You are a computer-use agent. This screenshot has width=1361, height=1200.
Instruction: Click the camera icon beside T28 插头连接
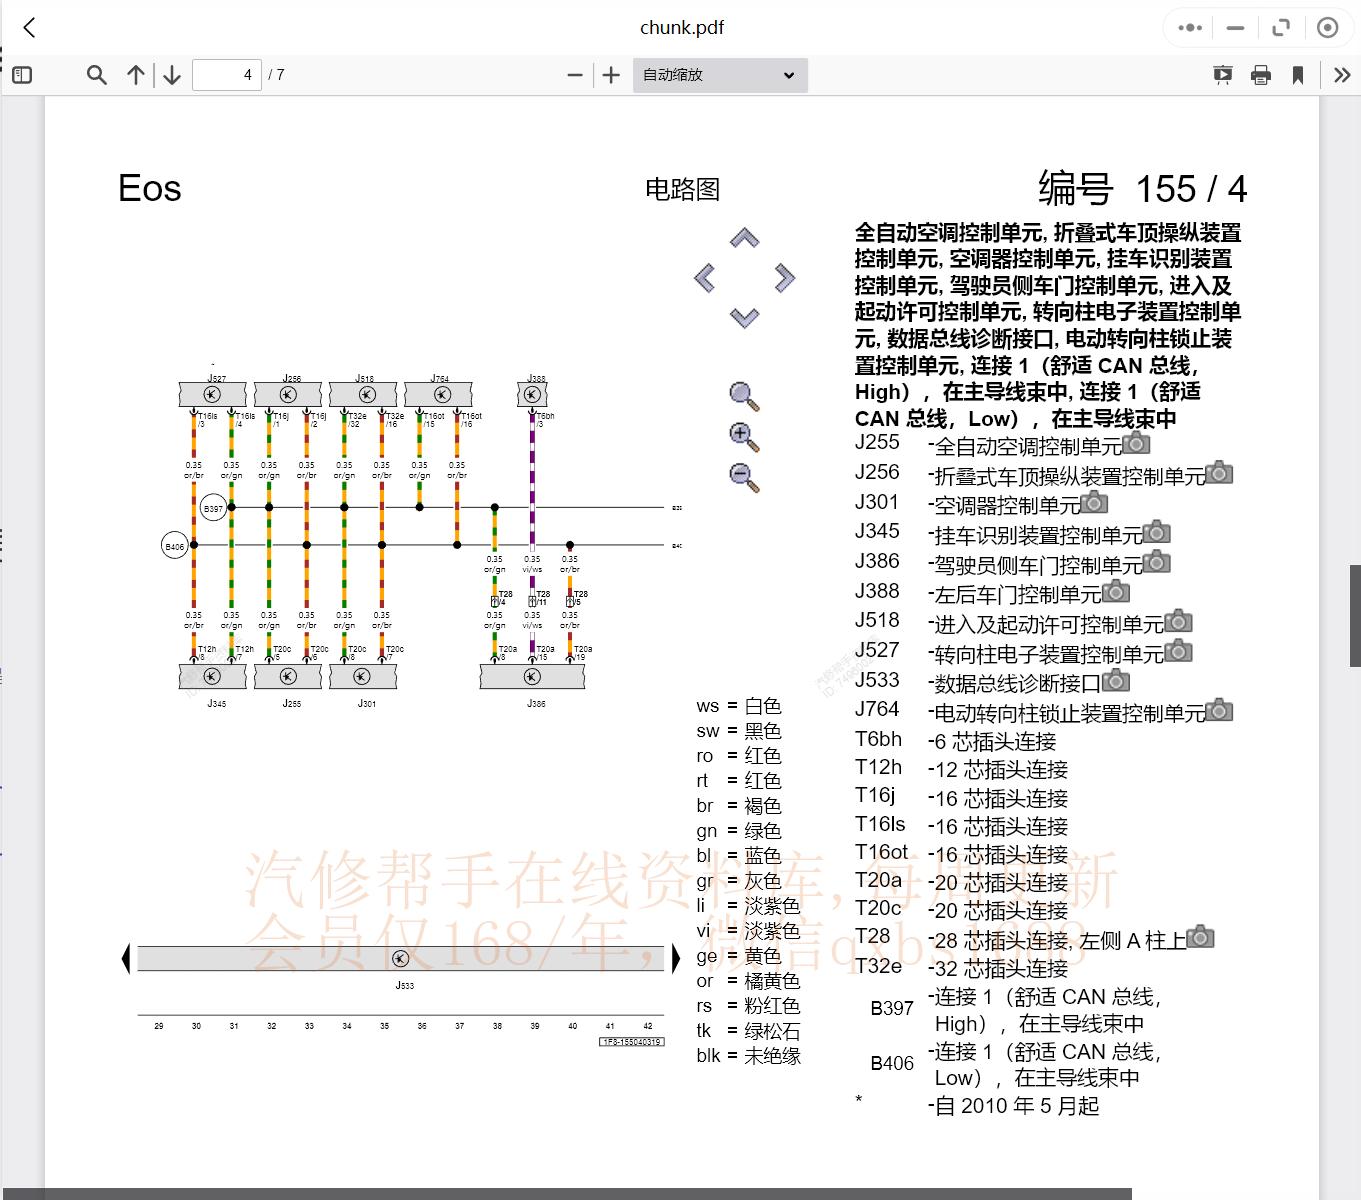point(1201,937)
